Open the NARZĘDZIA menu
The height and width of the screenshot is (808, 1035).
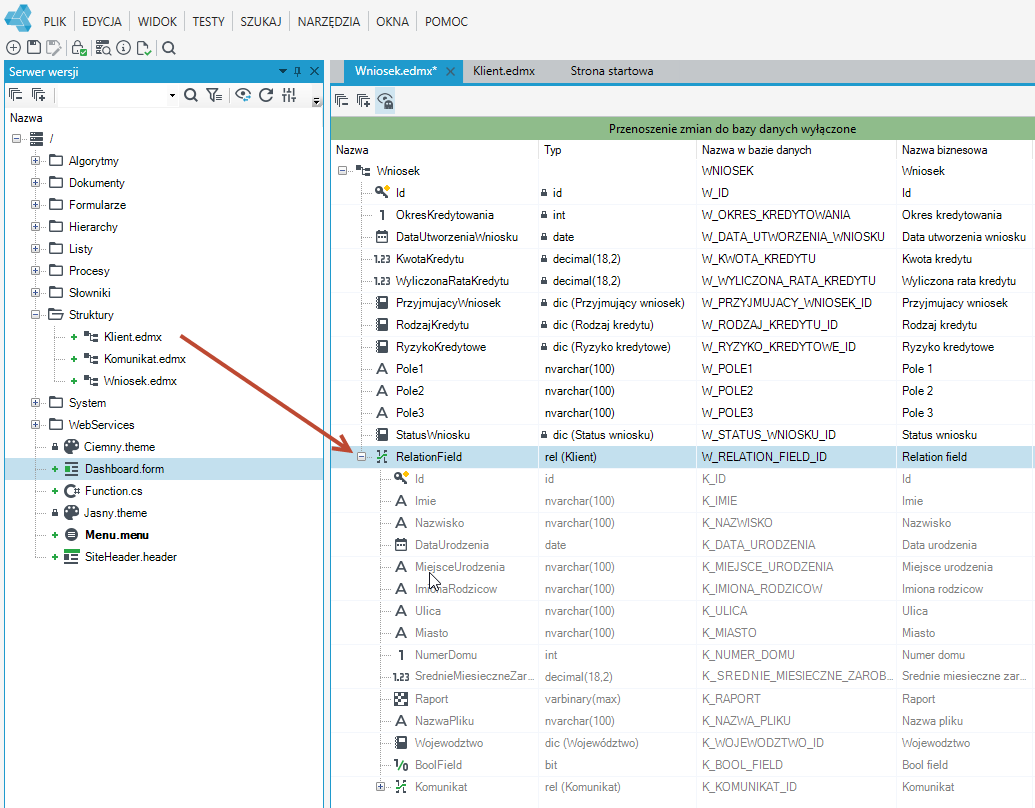[x=329, y=22]
